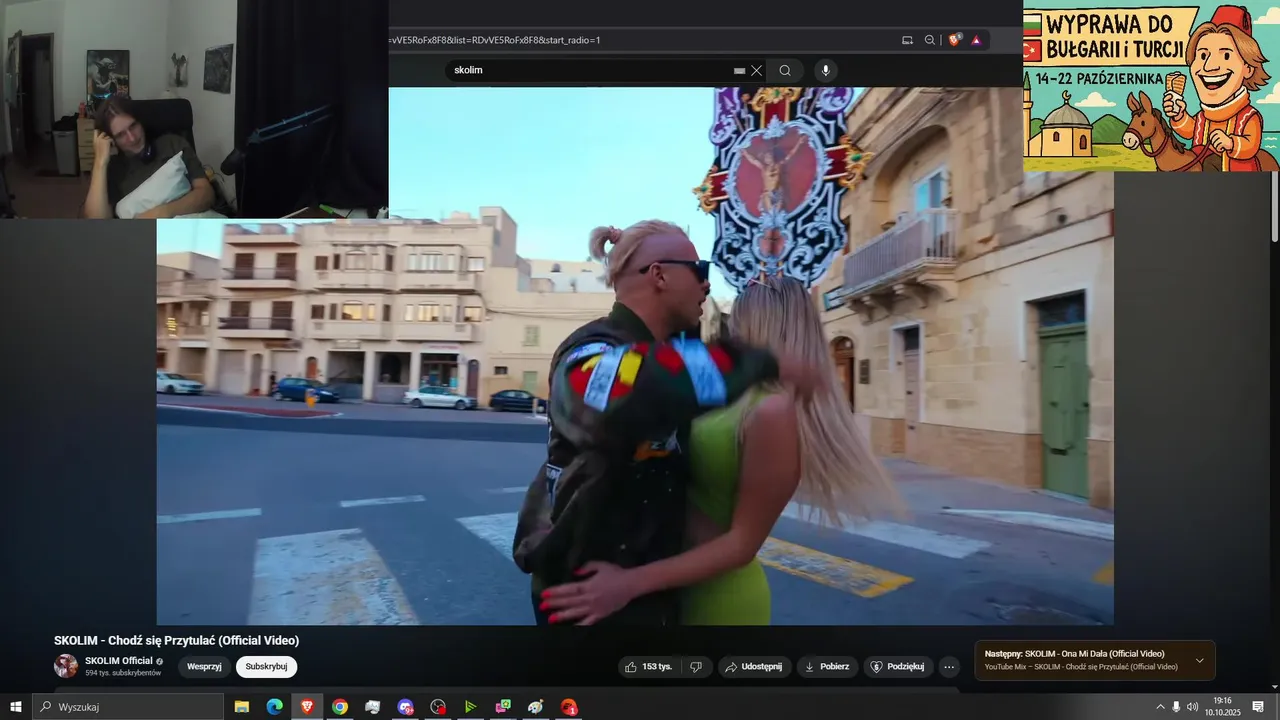This screenshot has height=720, width=1280.
Task: Switch to Brave browser in taskbar
Action: click(307, 707)
